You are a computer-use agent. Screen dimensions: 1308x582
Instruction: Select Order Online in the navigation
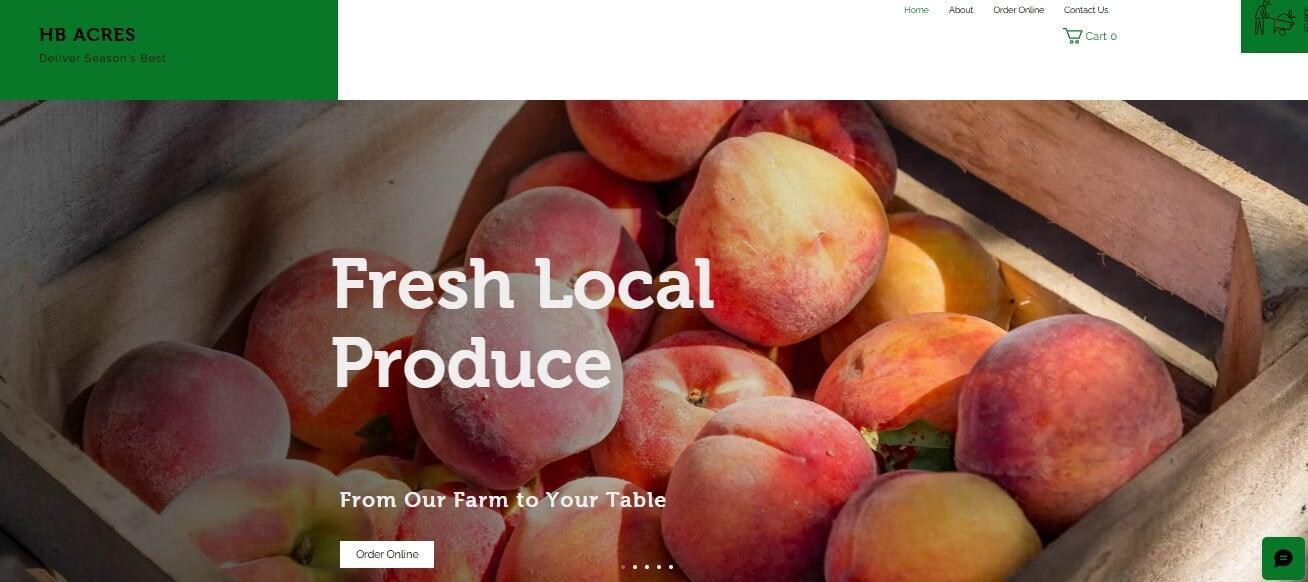tap(1018, 10)
